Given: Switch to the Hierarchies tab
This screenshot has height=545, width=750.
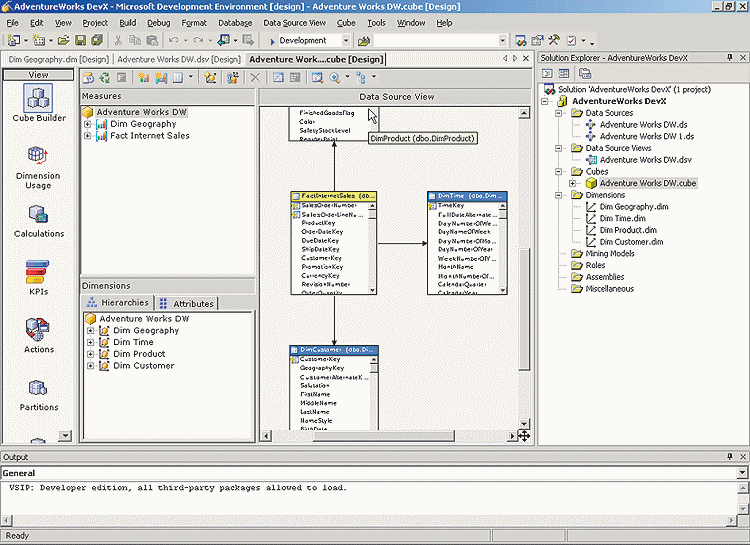Looking at the screenshot, I should pos(118,302).
